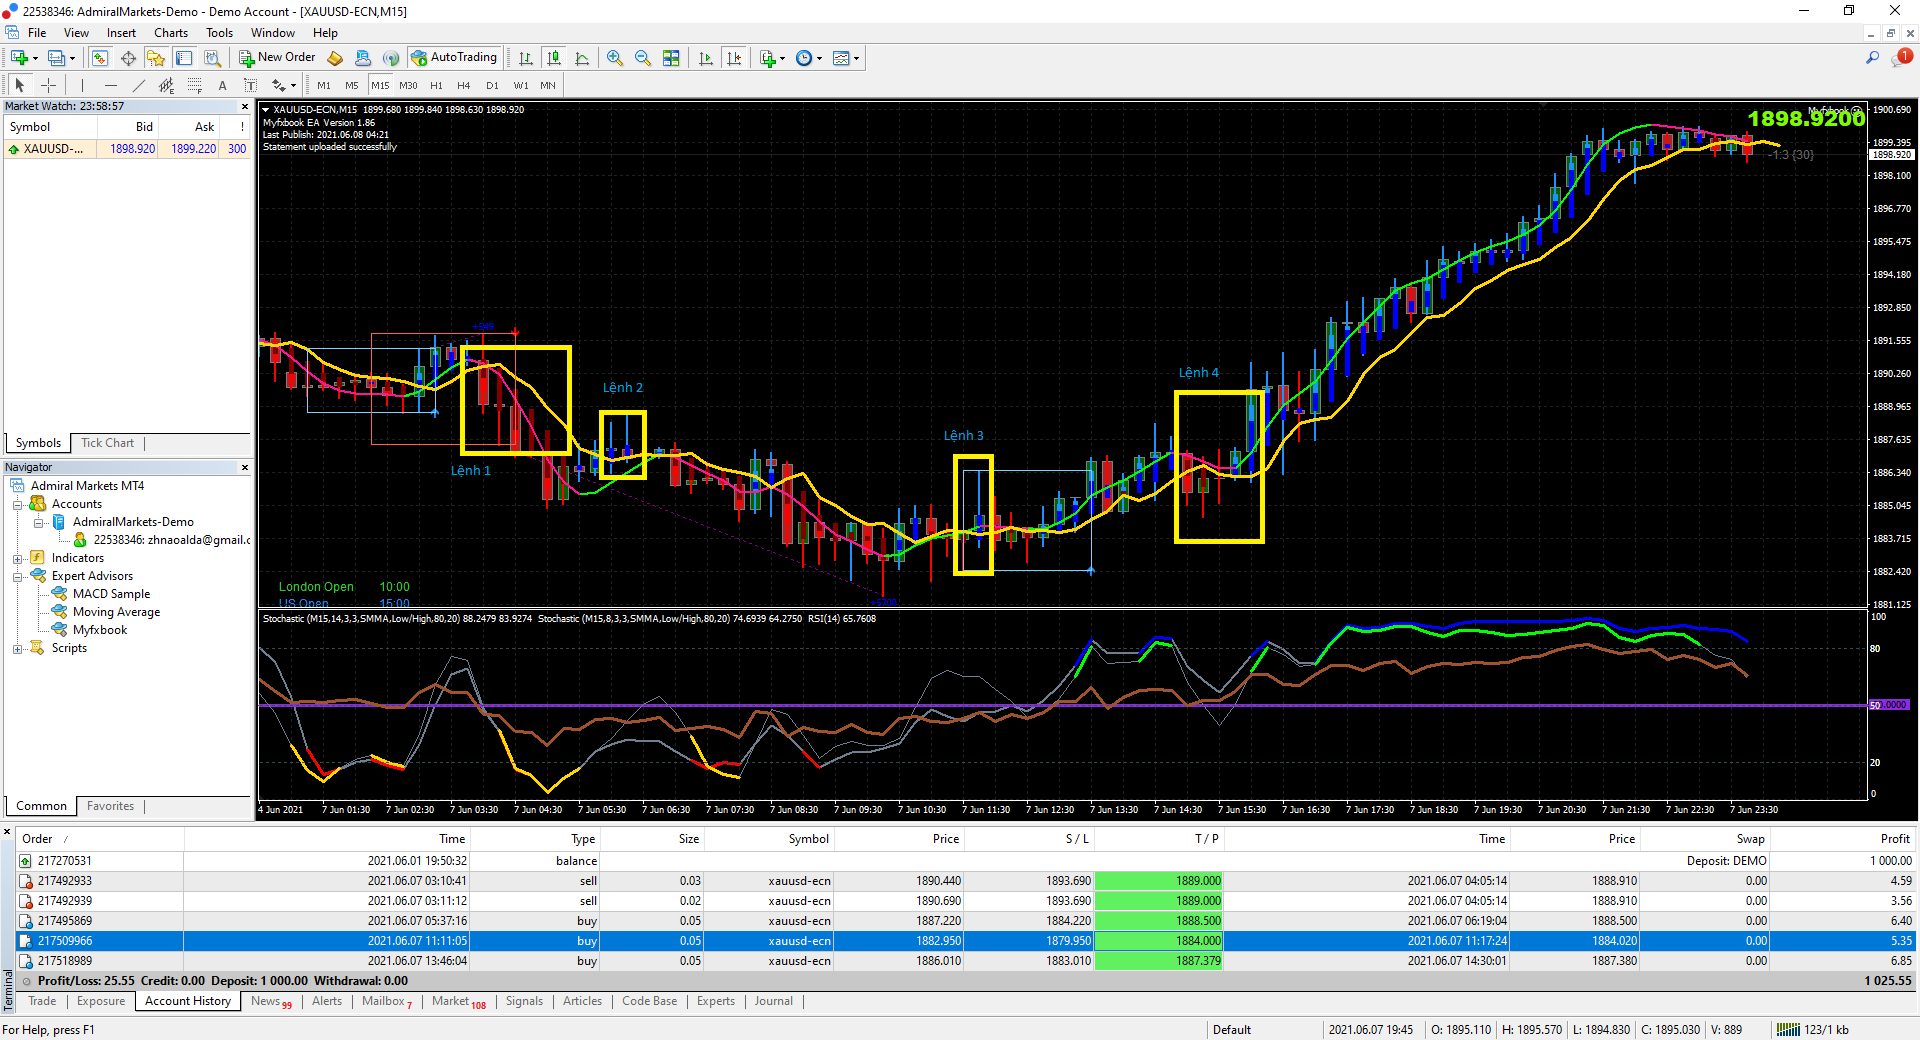Pick the equidistant channel tool
Viewport: 1920px width, 1040px height.
[166, 85]
